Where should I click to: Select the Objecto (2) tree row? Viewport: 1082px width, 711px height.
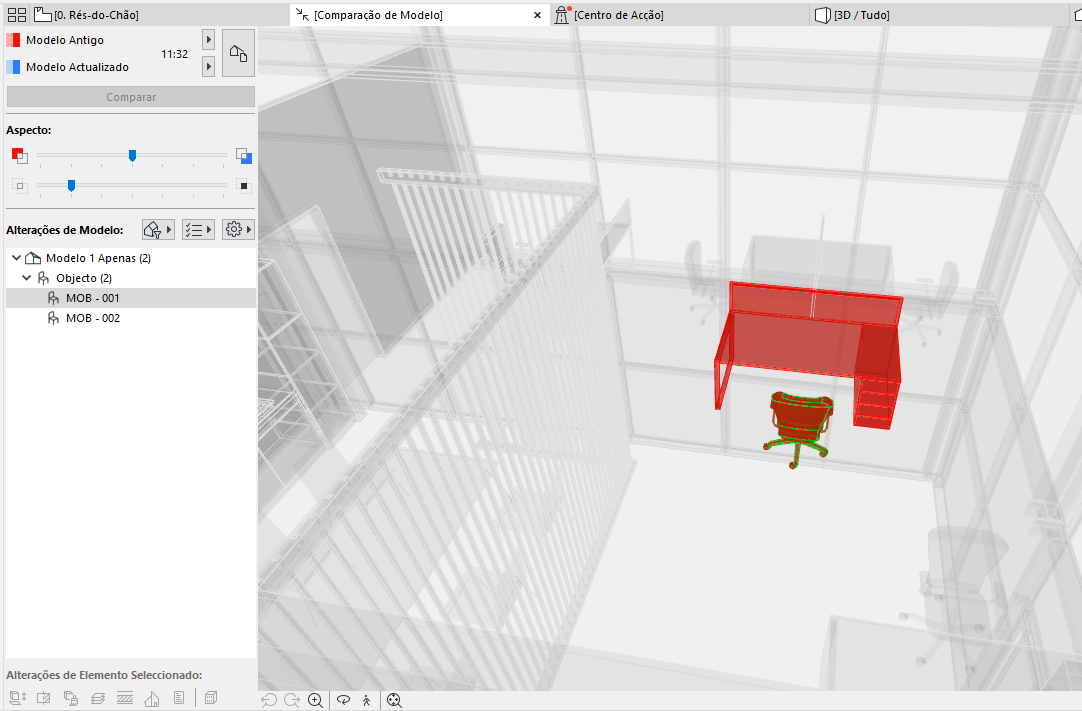(130, 278)
